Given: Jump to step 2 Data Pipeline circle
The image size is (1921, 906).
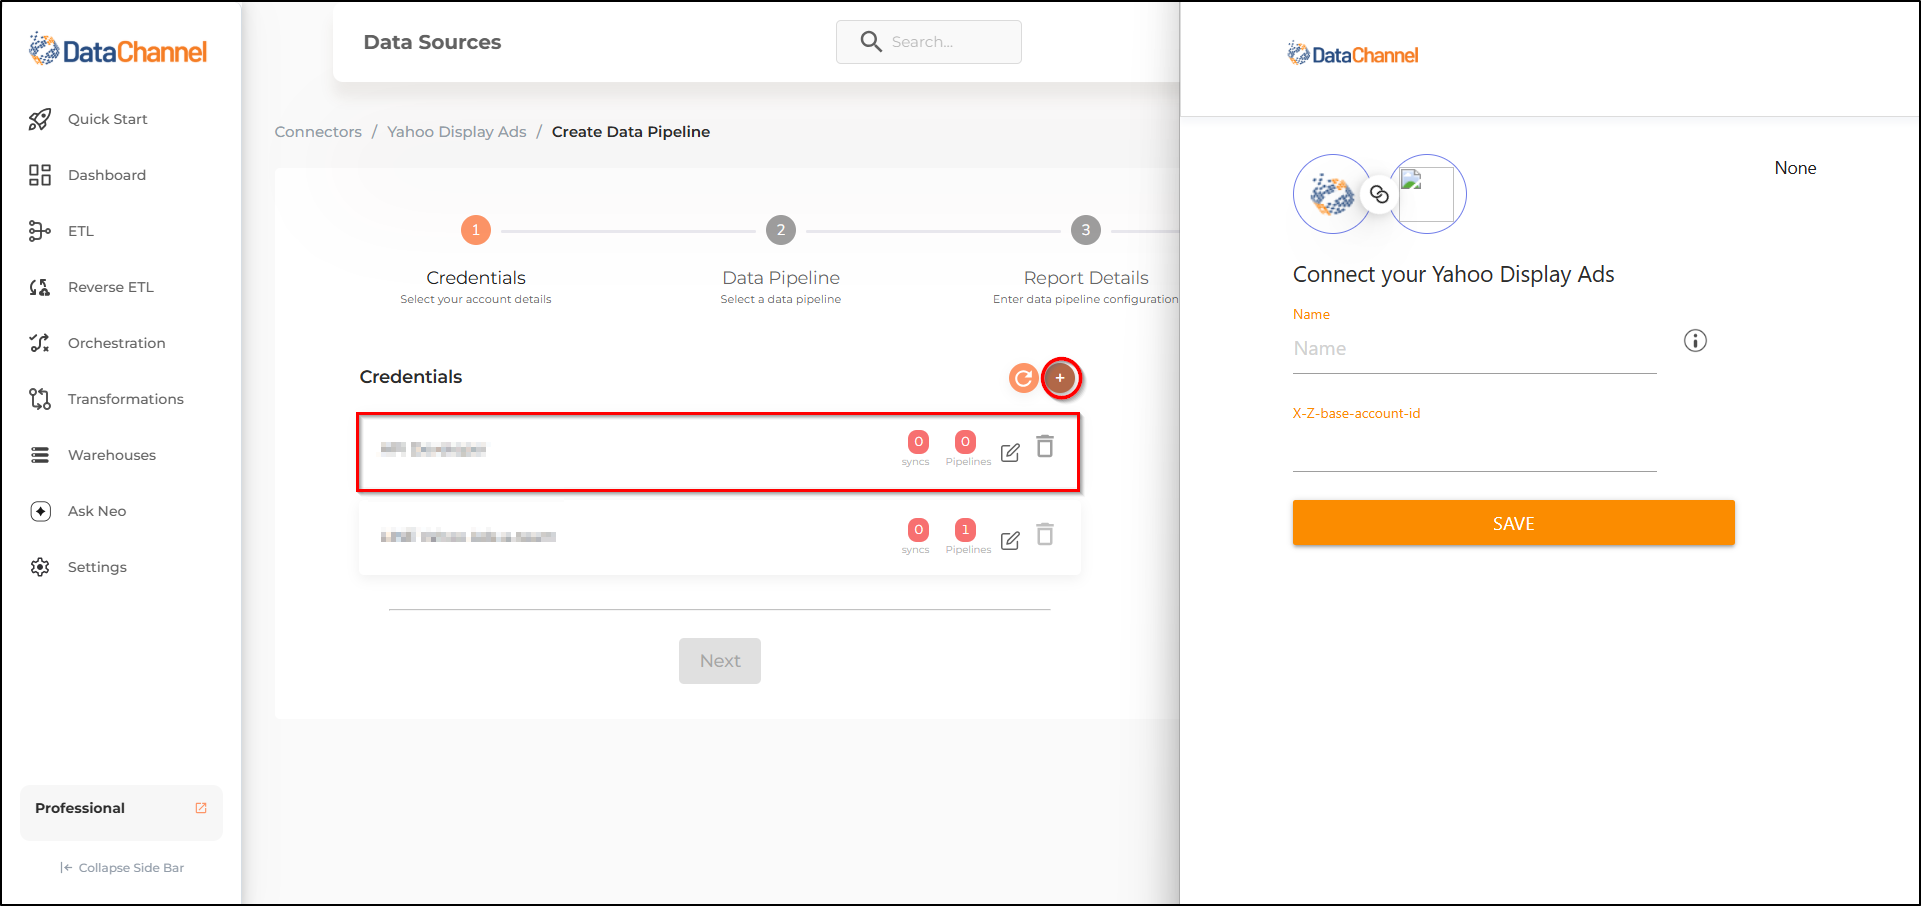Looking at the screenshot, I should pyautogui.click(x=781, y=230).
